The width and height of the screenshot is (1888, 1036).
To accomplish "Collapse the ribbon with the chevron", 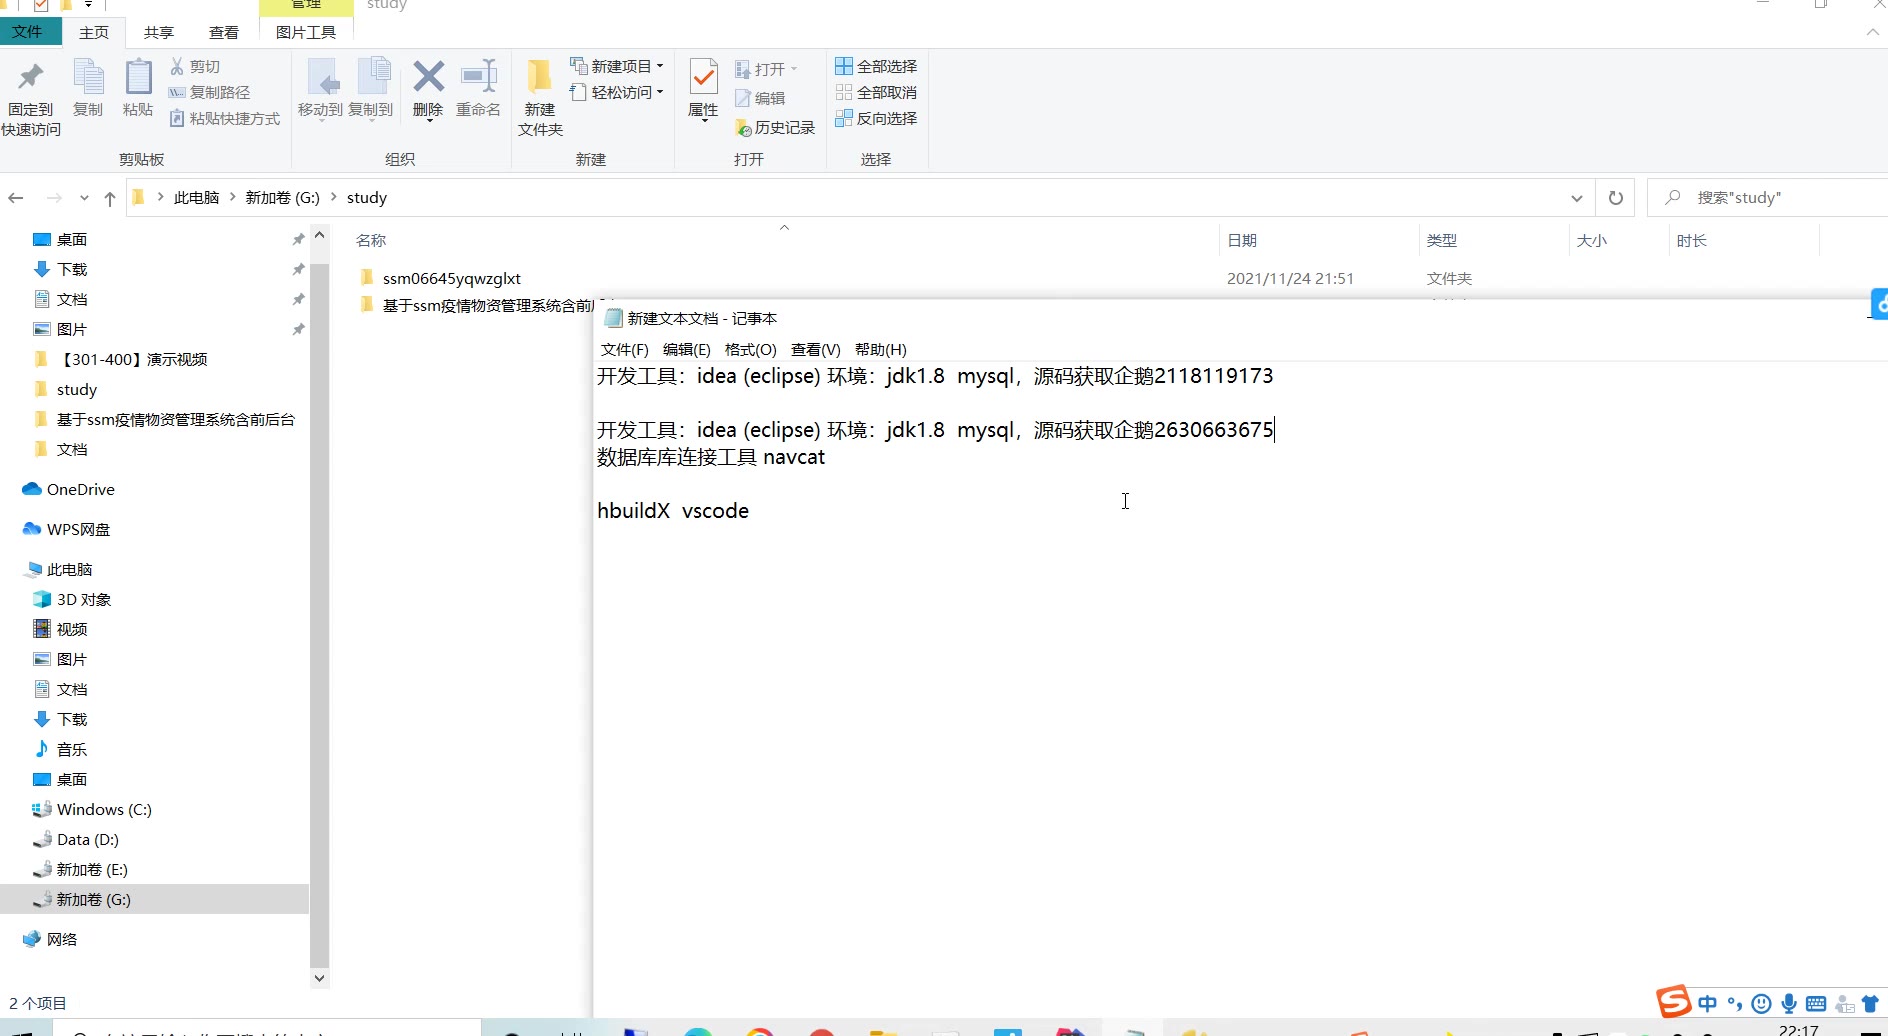I will tap(1872, 32).
